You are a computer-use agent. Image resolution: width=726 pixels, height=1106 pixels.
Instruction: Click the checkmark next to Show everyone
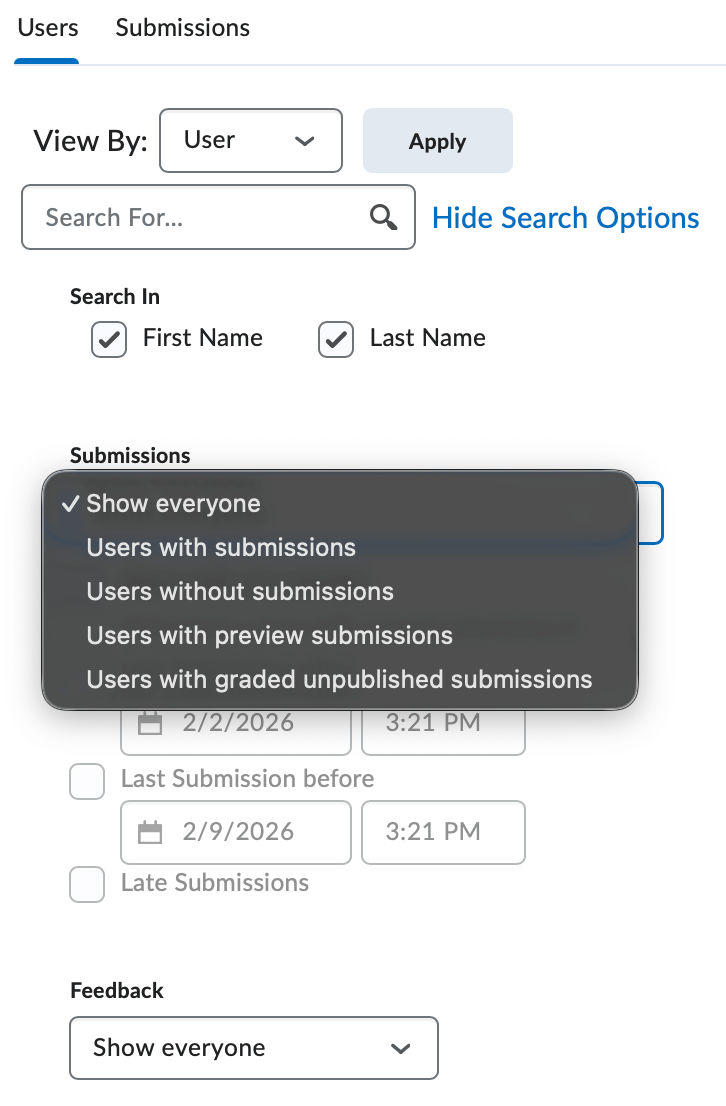(71, 503)
